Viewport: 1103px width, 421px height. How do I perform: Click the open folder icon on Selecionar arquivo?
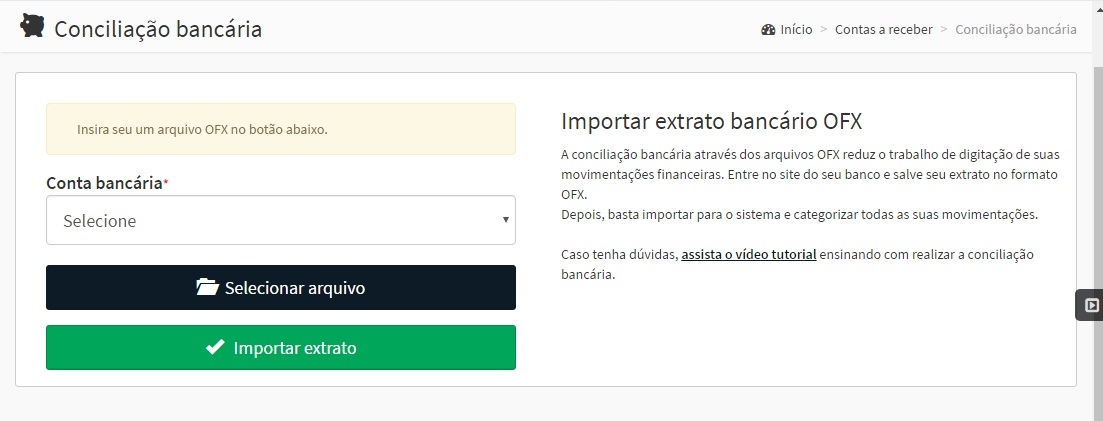coord(208,287)
